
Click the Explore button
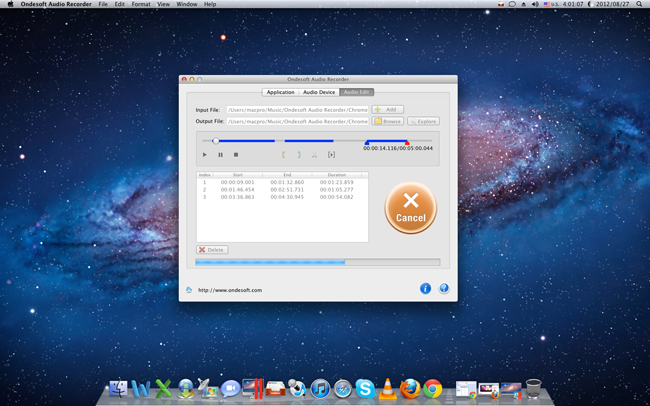coord(423,121)
